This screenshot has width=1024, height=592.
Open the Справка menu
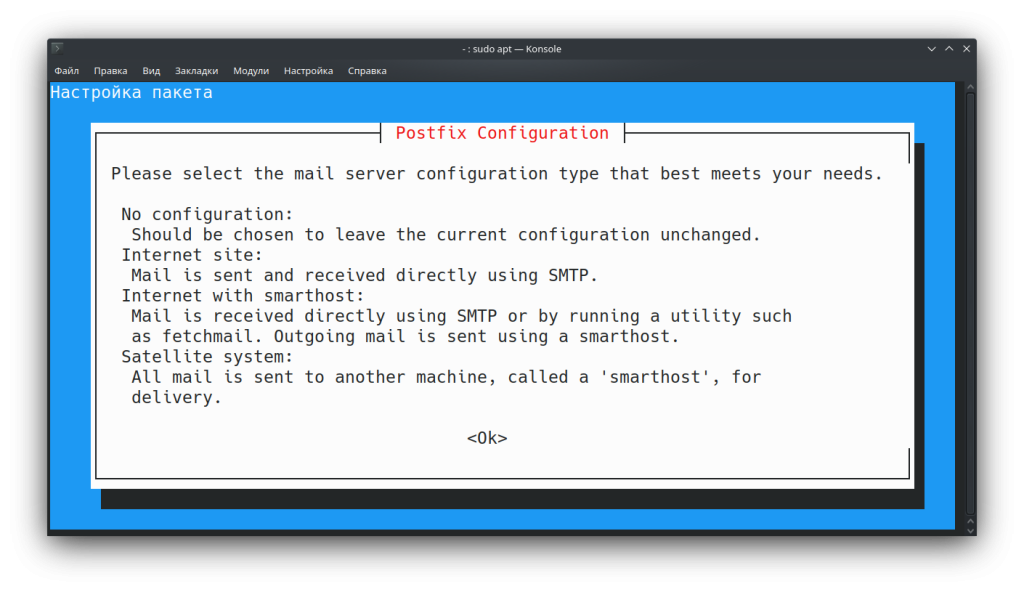coord(367,71)
